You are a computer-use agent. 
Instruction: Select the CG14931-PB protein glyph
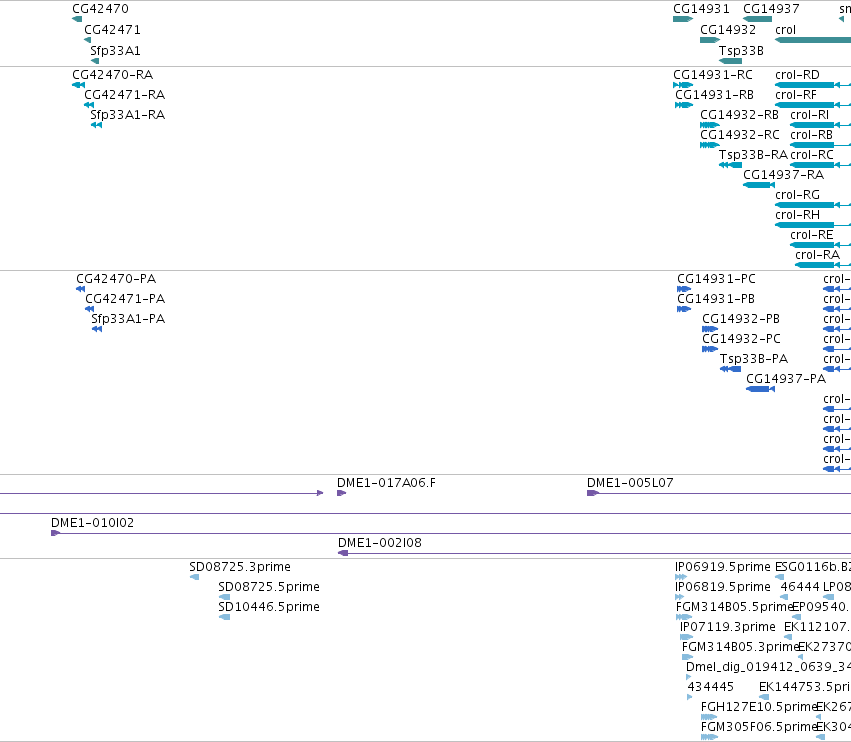(x=684, y=309)
